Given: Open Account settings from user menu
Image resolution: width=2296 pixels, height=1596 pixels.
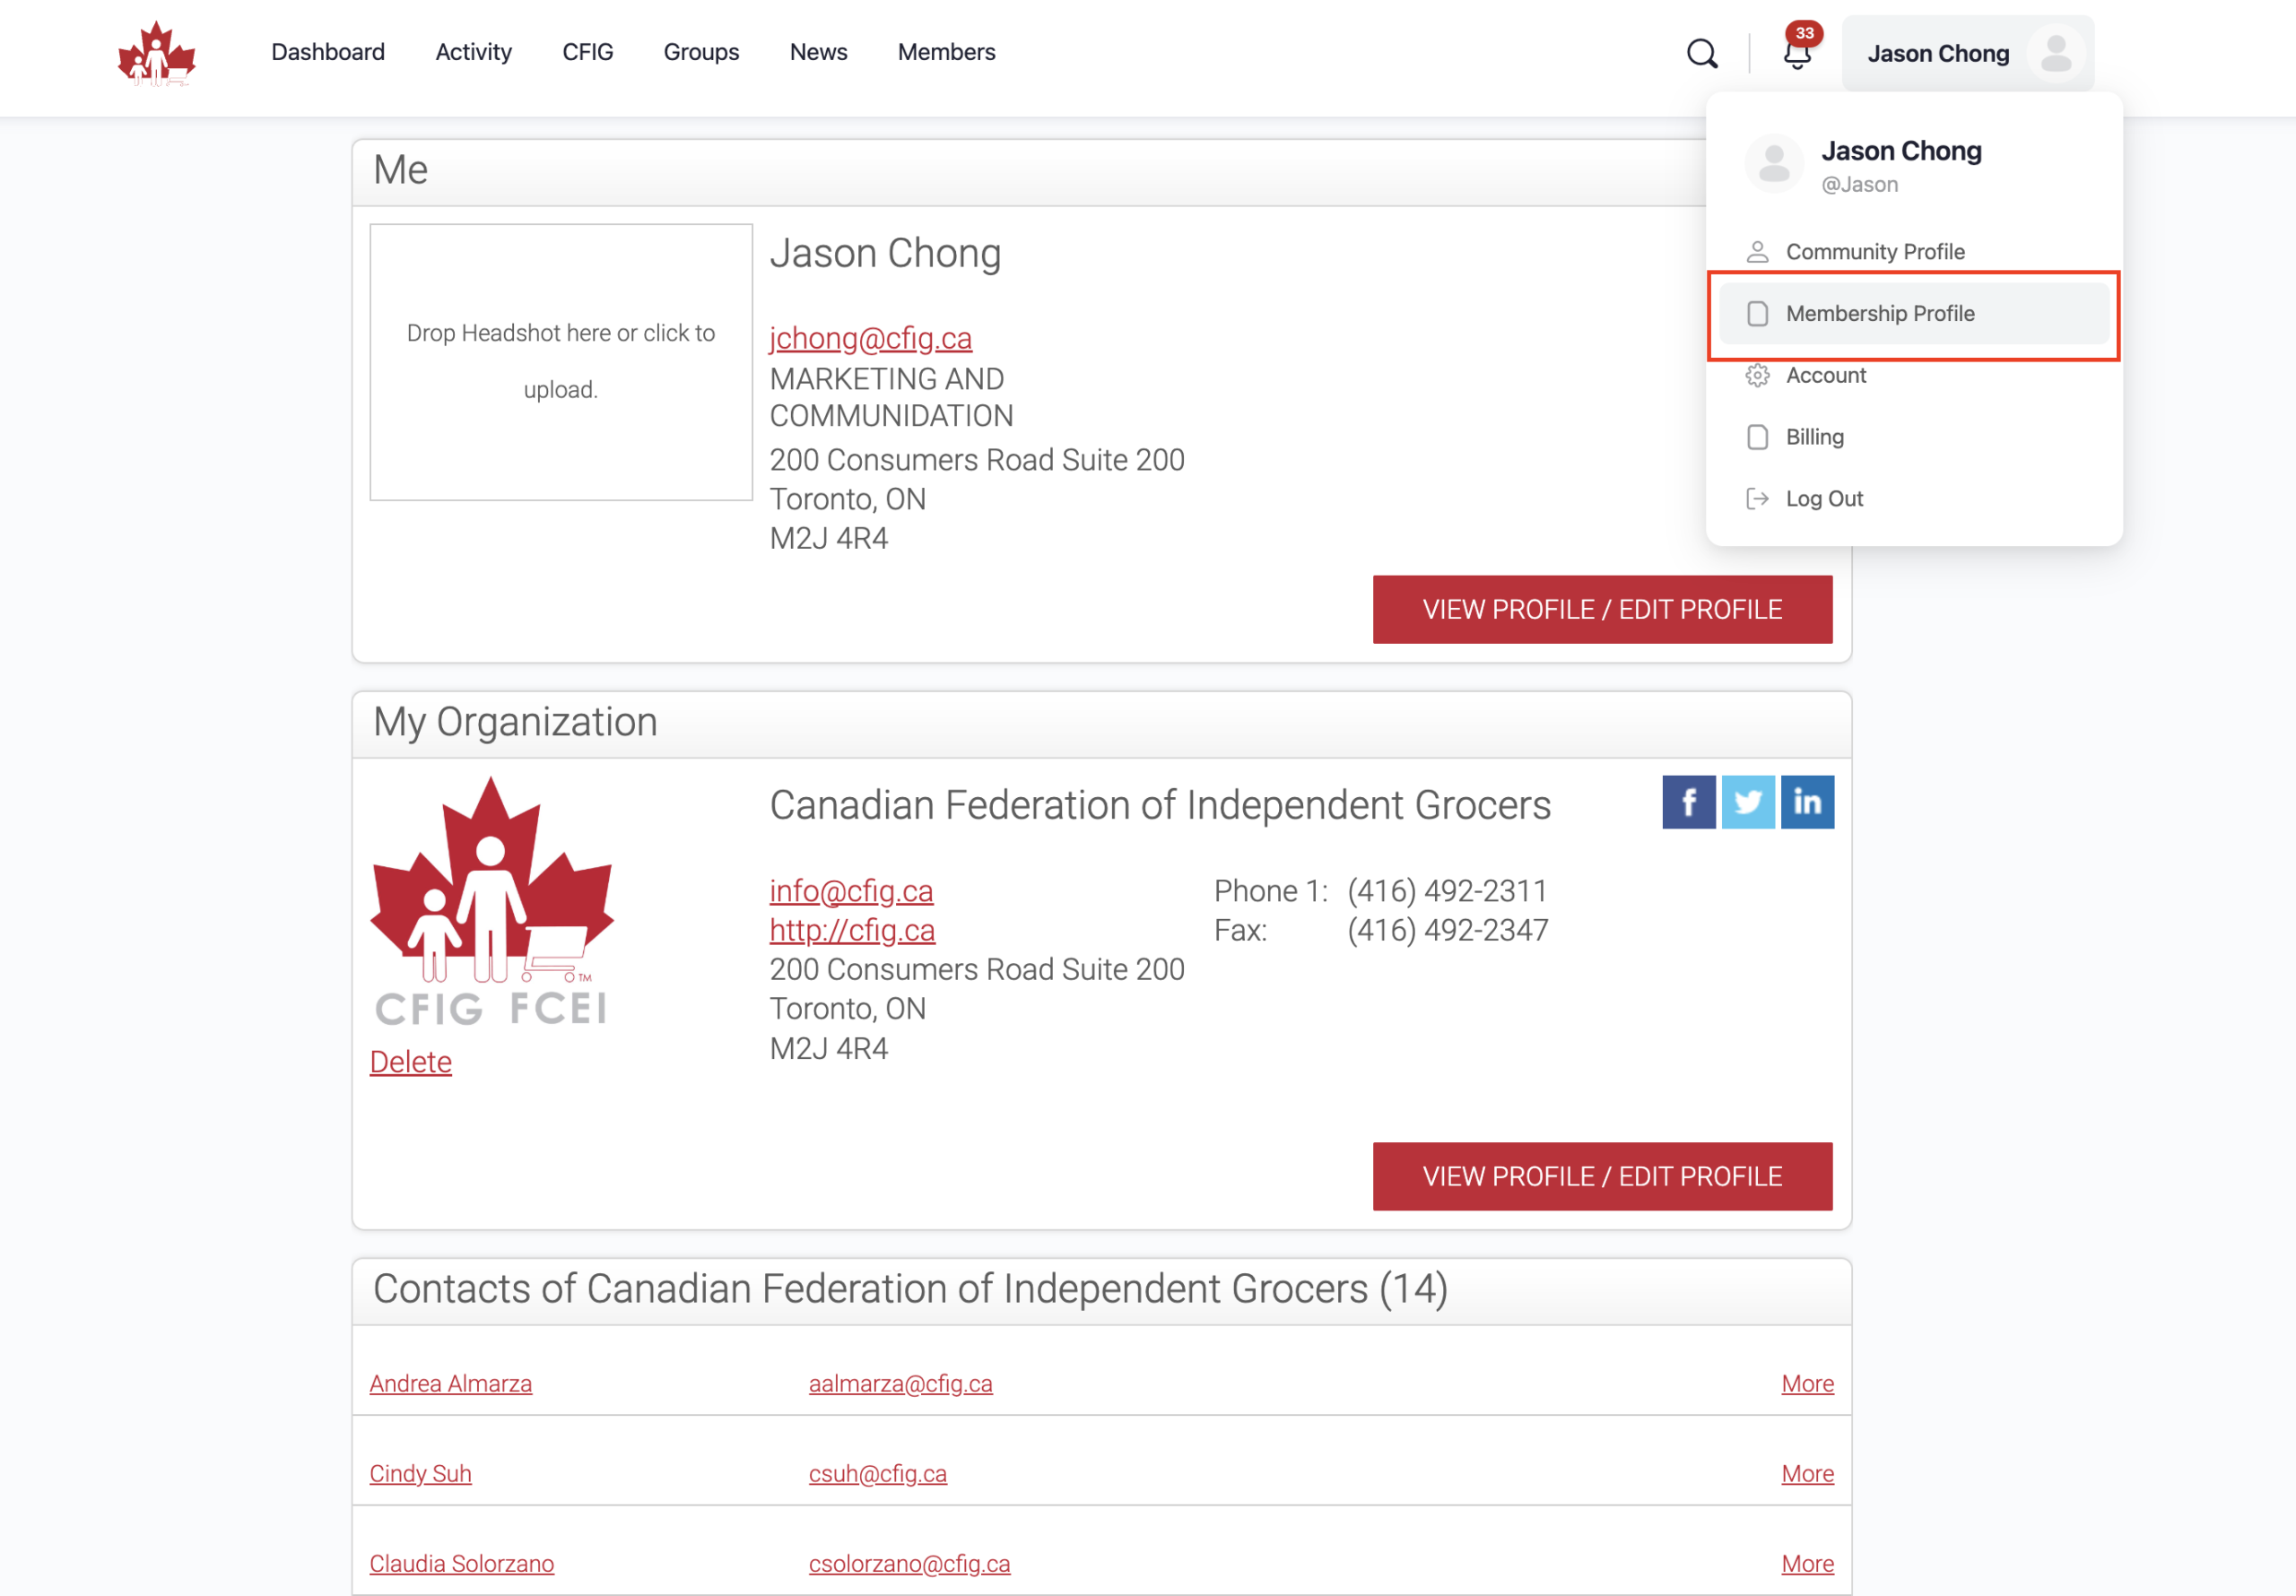Looking at the screenshot, I should pyautogui.click(x=1914, y=376).
